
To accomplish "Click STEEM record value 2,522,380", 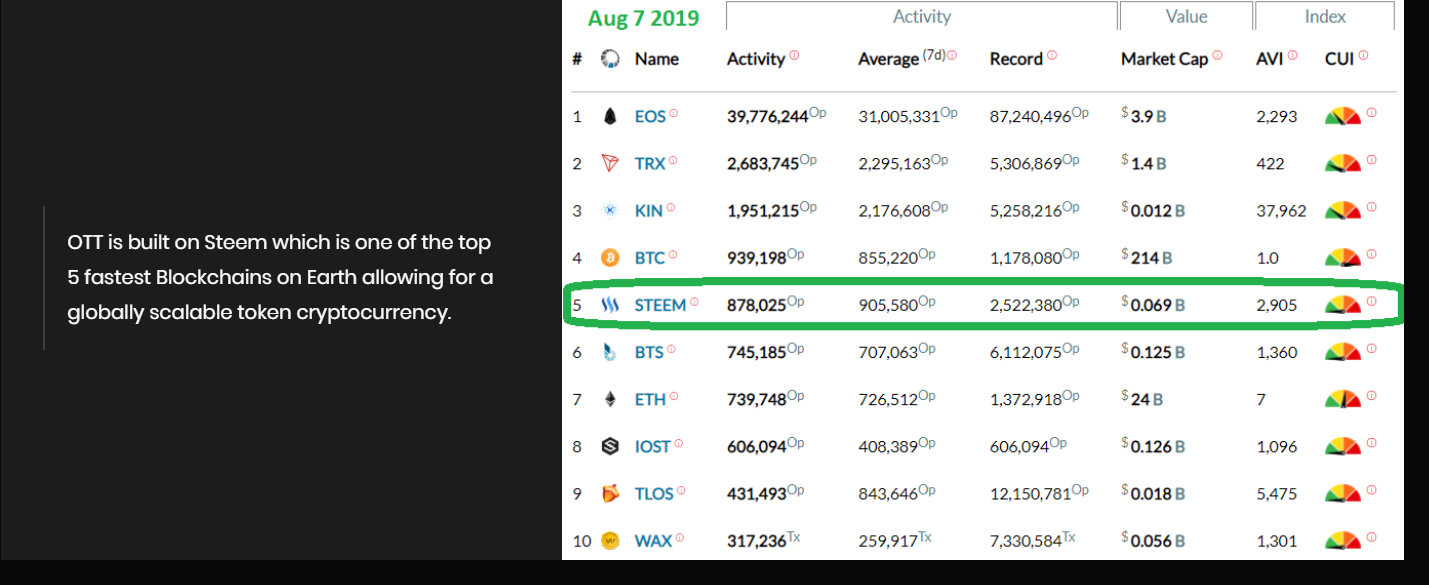I will pyautogui.click(x=1026, y=305).
